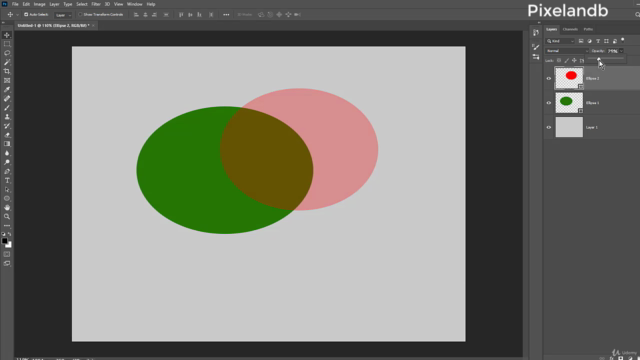Click align left edges button
640x360 pixels.
pyautogui.click(x=136, y=15)
